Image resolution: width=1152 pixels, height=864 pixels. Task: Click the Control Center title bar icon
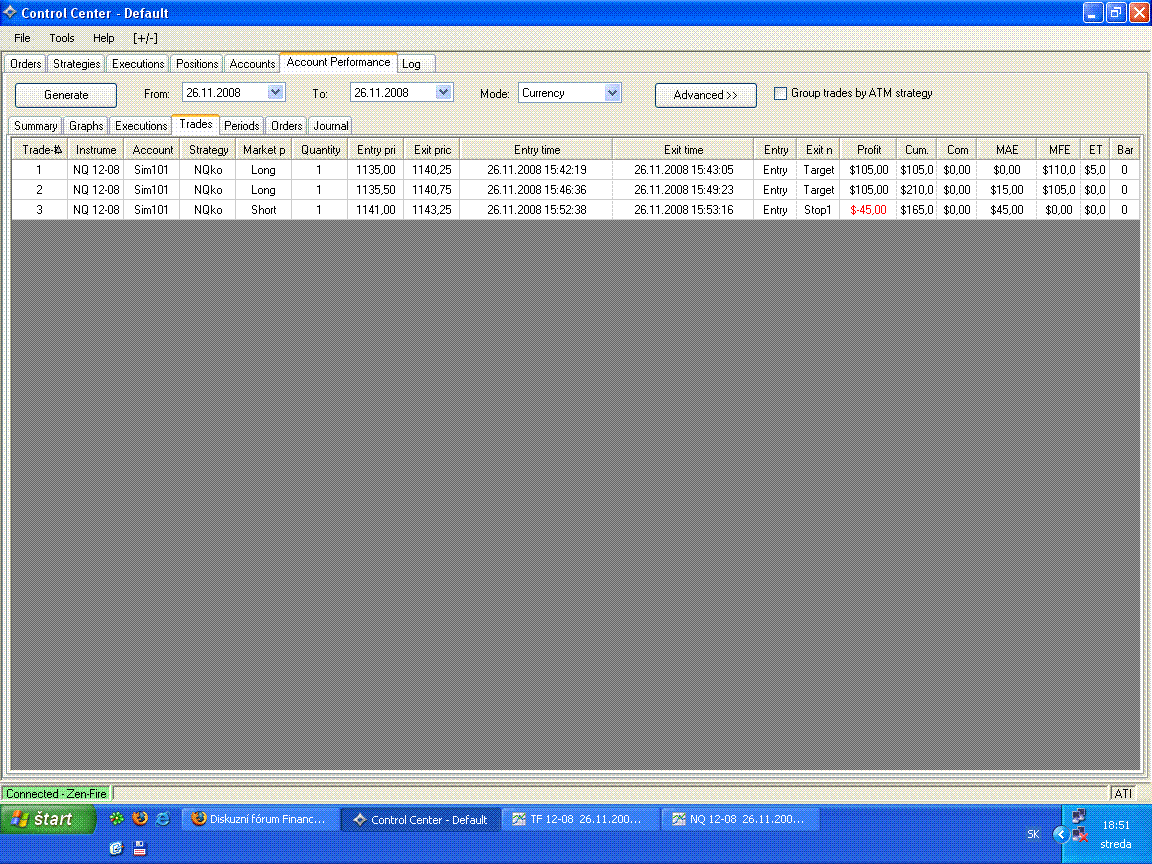(x=10, y=12)
